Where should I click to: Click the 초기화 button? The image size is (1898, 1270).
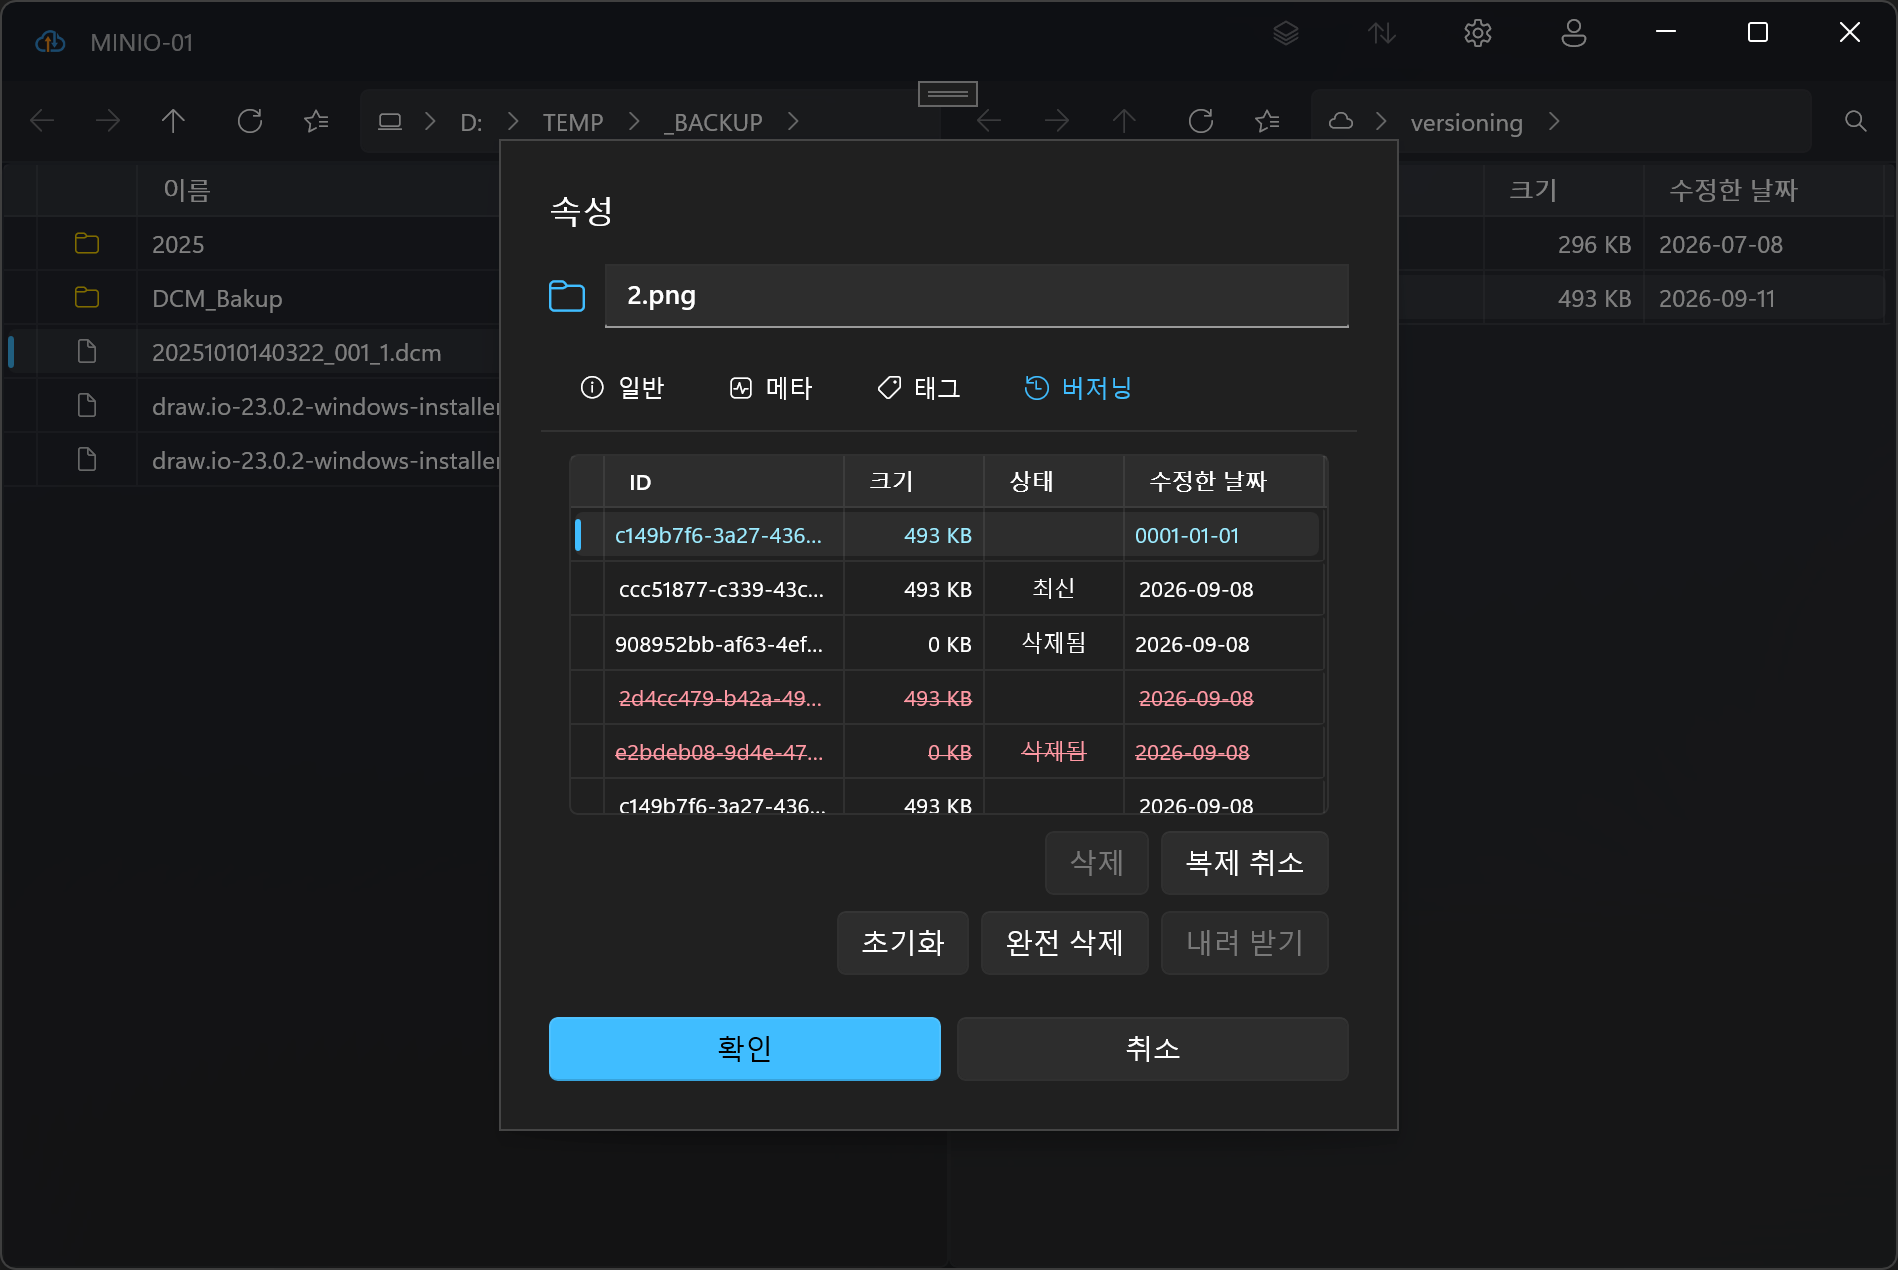click(x=903, y=943)
